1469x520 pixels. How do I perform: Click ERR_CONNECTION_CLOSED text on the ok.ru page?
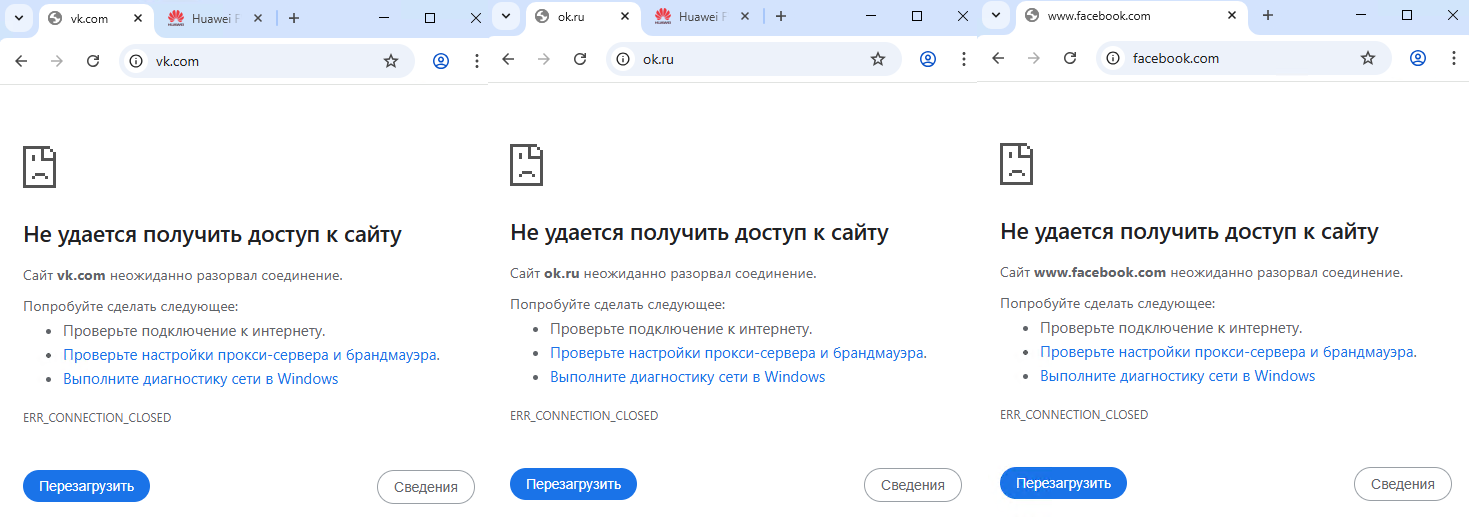tap(584, 416)
